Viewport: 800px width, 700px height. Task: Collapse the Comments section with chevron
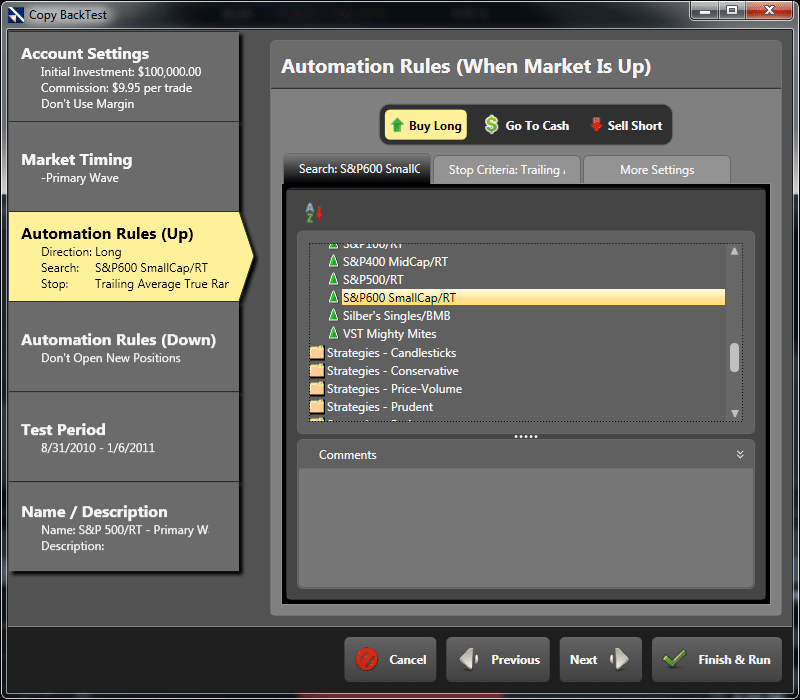click(x=740, y=454)
